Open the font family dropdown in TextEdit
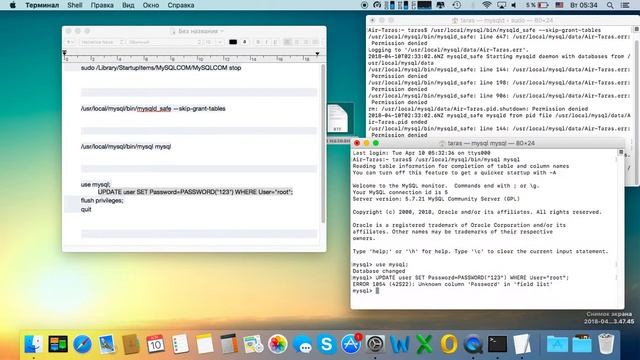This screenshot has width=640, height=360. pyautogui.click(x=101, y=42)
